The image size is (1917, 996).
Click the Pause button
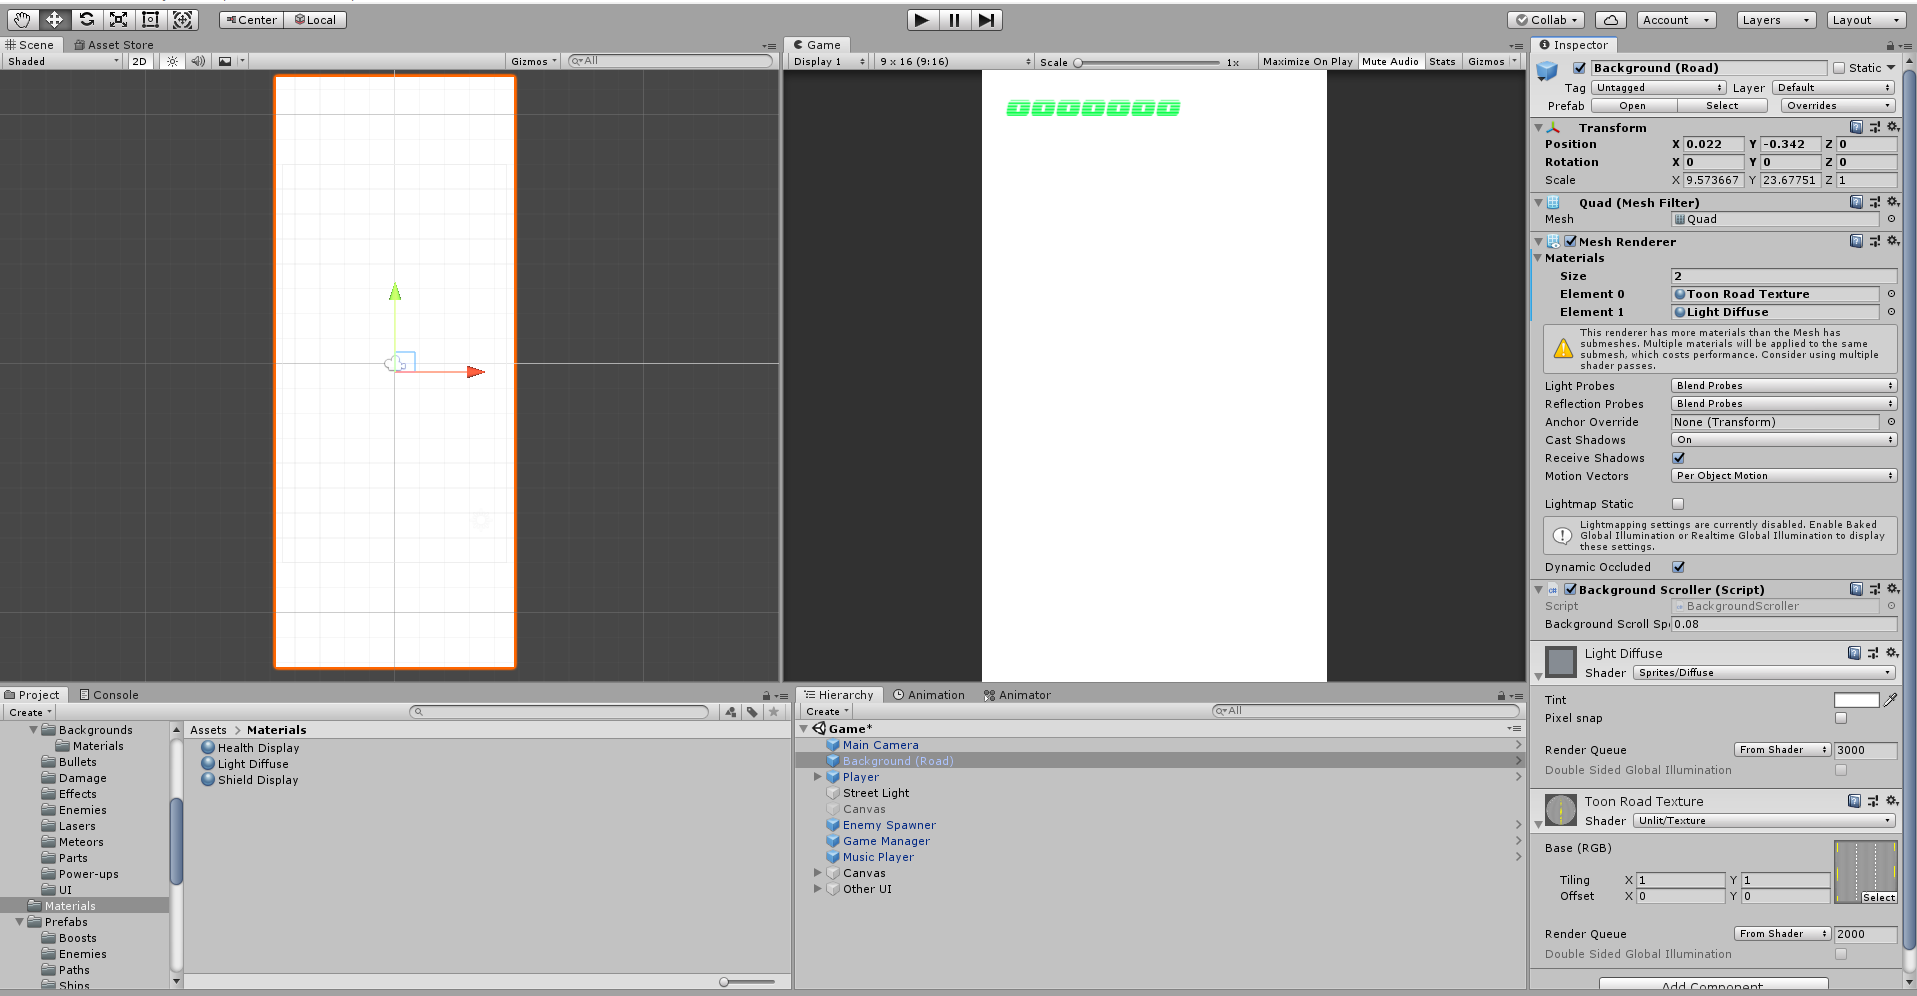954,20
